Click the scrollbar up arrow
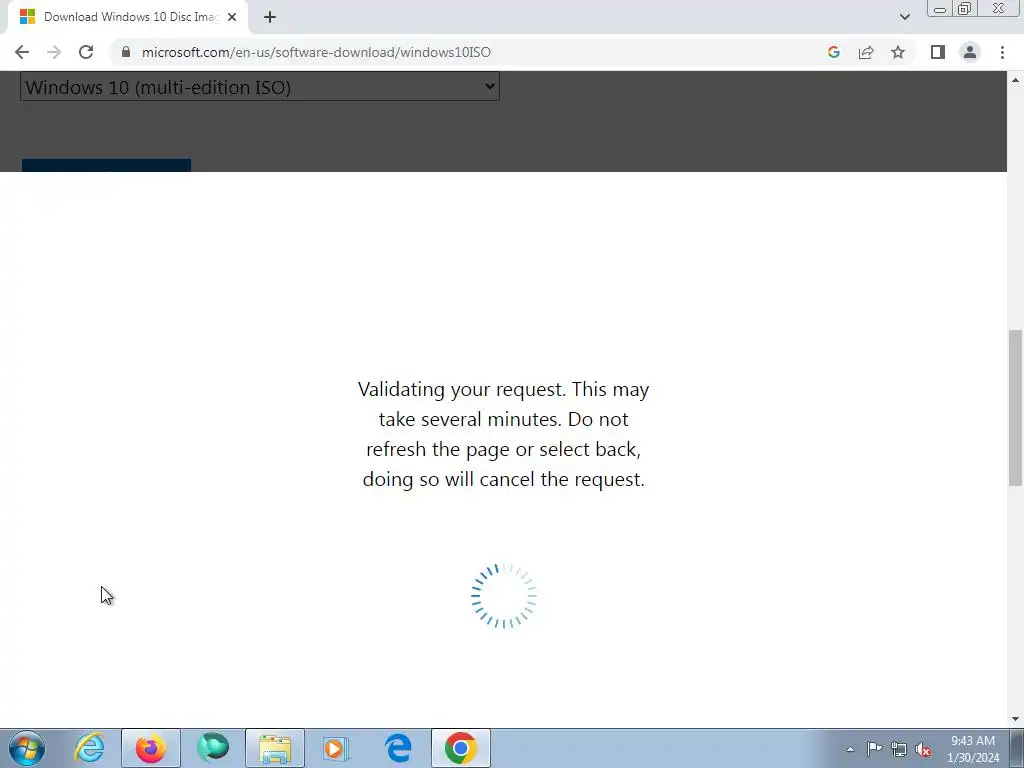 pos(1016,80)
